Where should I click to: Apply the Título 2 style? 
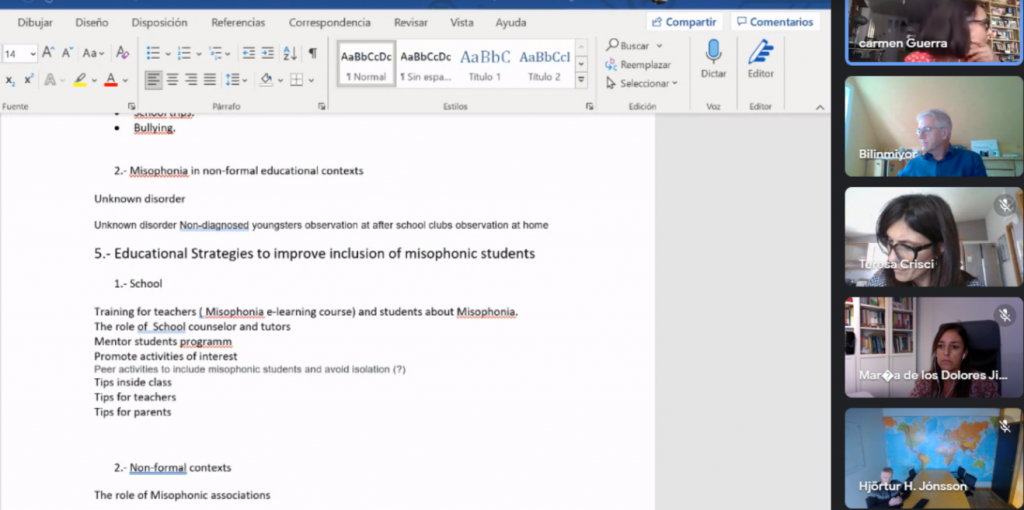pos(544,64)
